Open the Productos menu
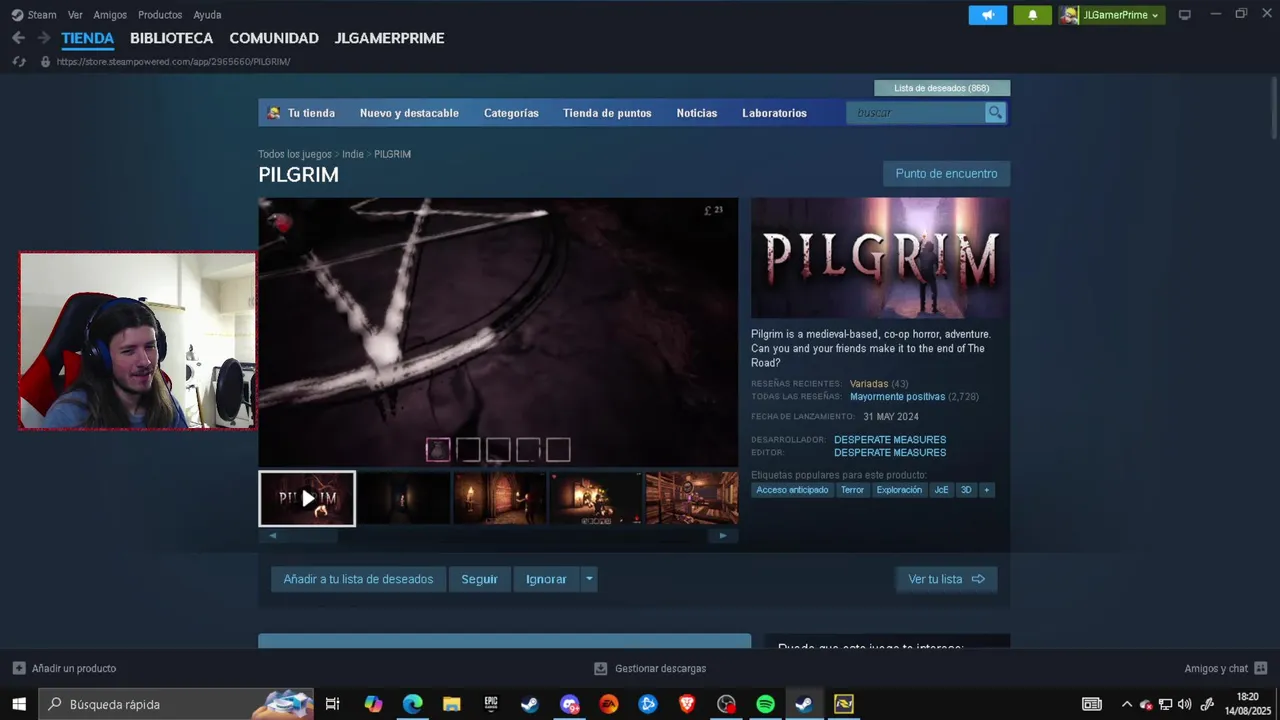The width and height of the screenshot is (1280, 720). pos(160,15)
